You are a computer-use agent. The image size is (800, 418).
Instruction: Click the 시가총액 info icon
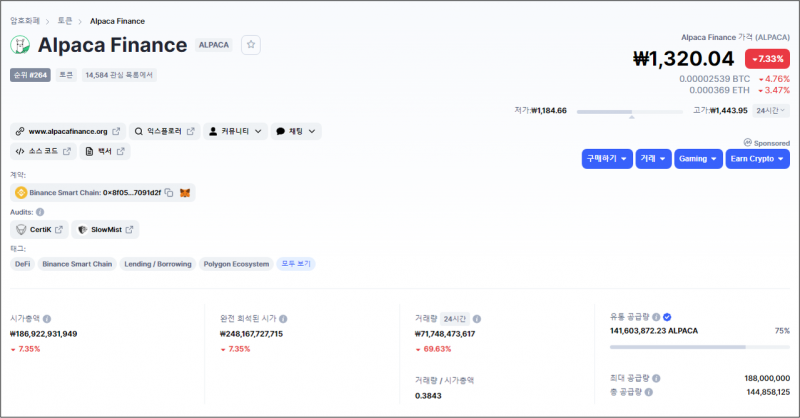(x=47, y=319)
